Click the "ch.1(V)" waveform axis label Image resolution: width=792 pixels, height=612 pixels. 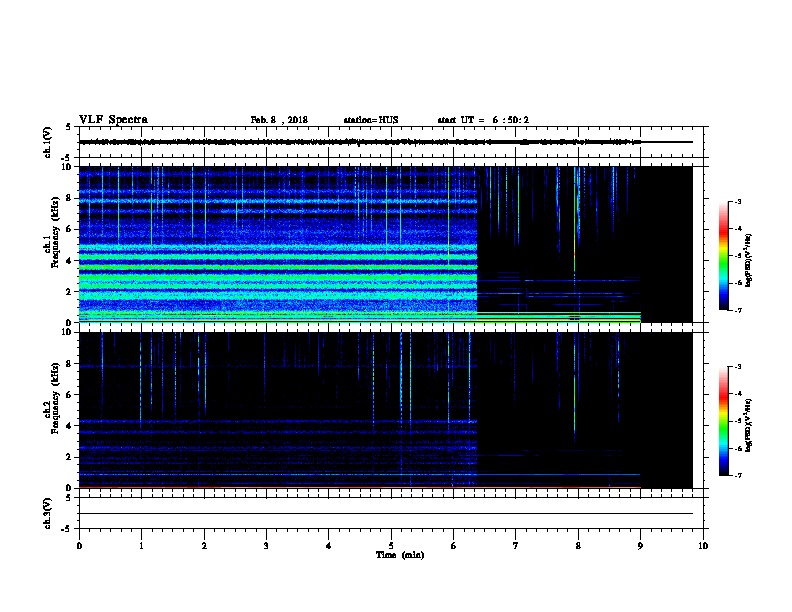point(47,142)
